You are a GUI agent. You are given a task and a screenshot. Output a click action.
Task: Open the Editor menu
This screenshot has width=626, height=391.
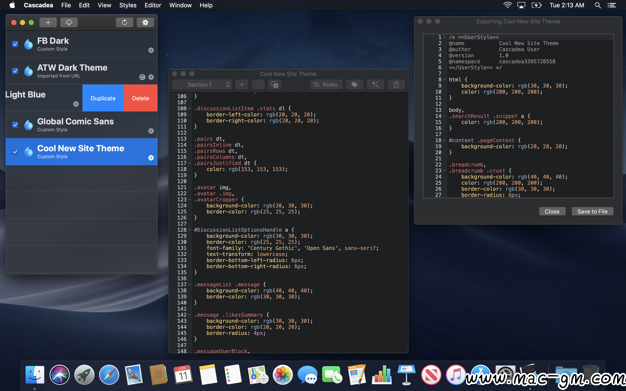point(153,5)
